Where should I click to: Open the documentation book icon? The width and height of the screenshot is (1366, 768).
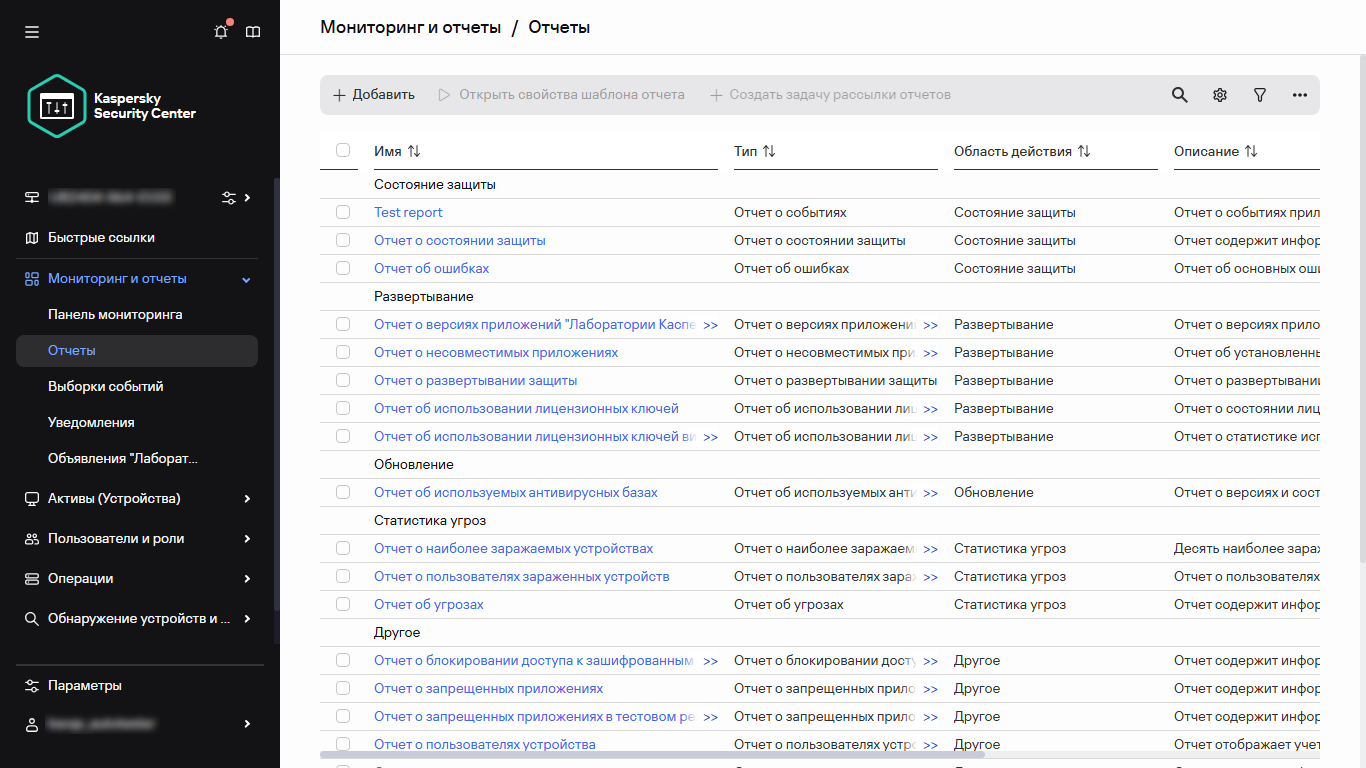253,32
